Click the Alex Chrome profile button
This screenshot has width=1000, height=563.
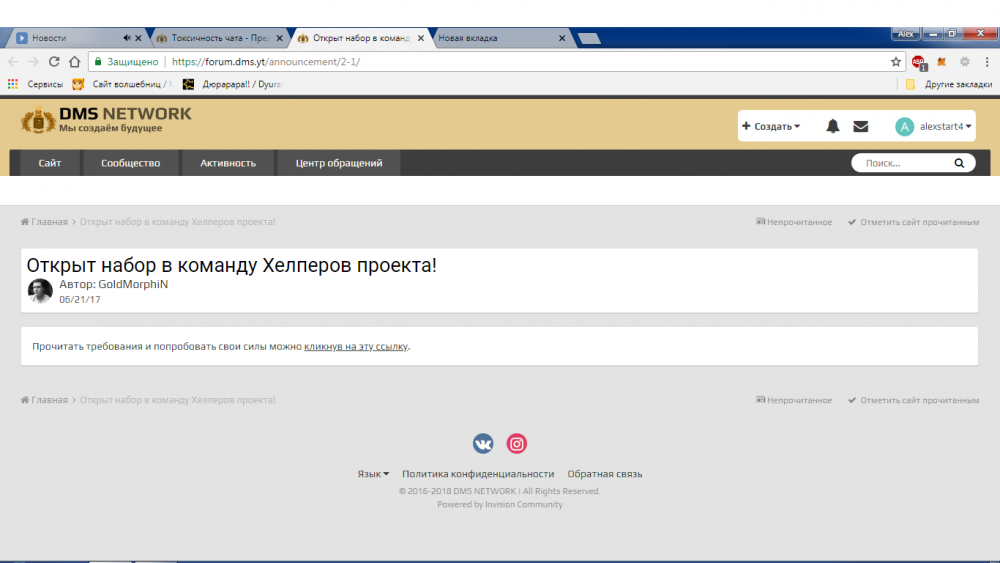coord(906,34)
